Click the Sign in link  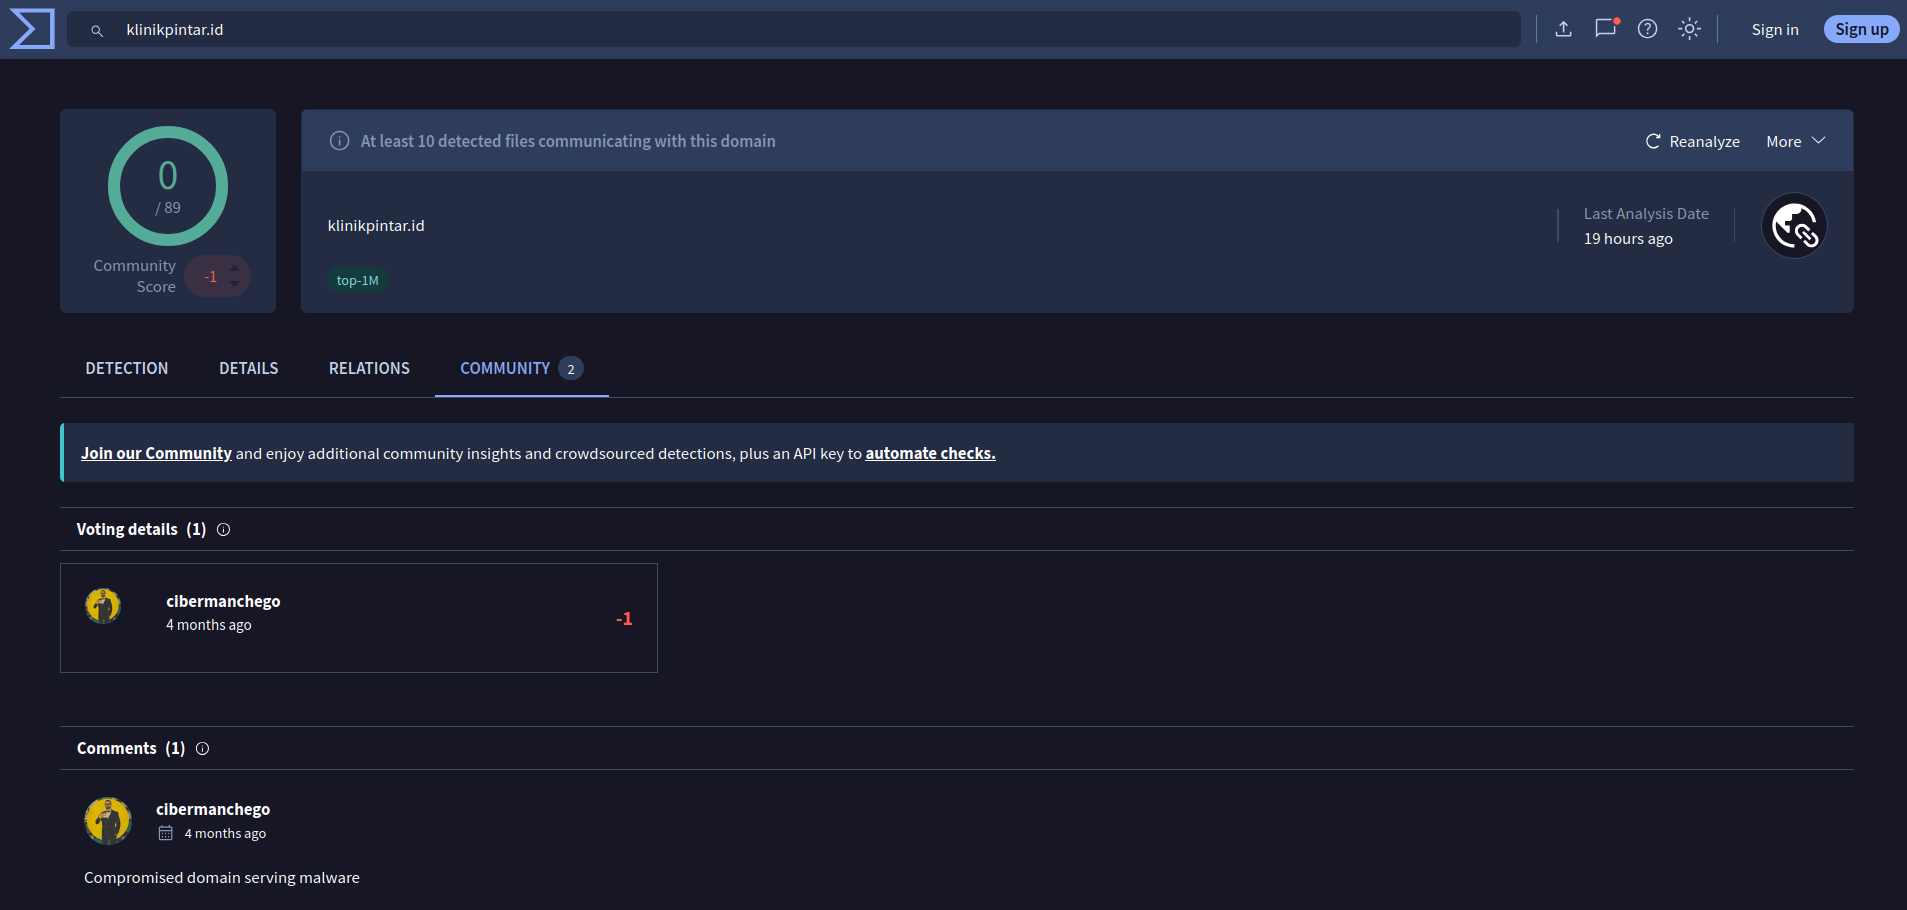click(x=1775, y=30)
